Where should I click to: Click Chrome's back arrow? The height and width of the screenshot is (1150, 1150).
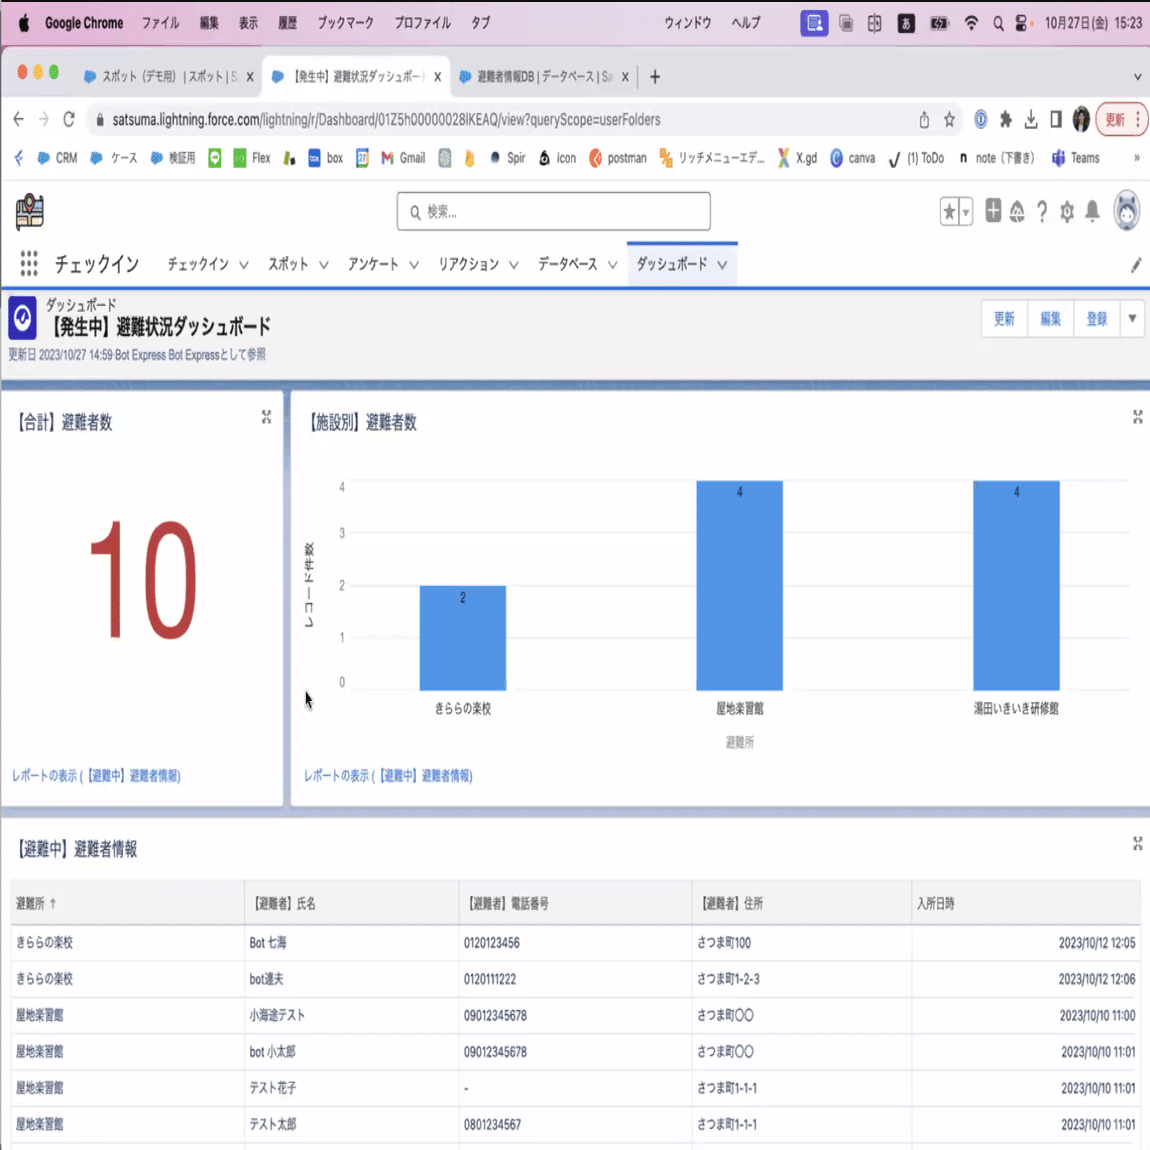[x=19, y=120]
